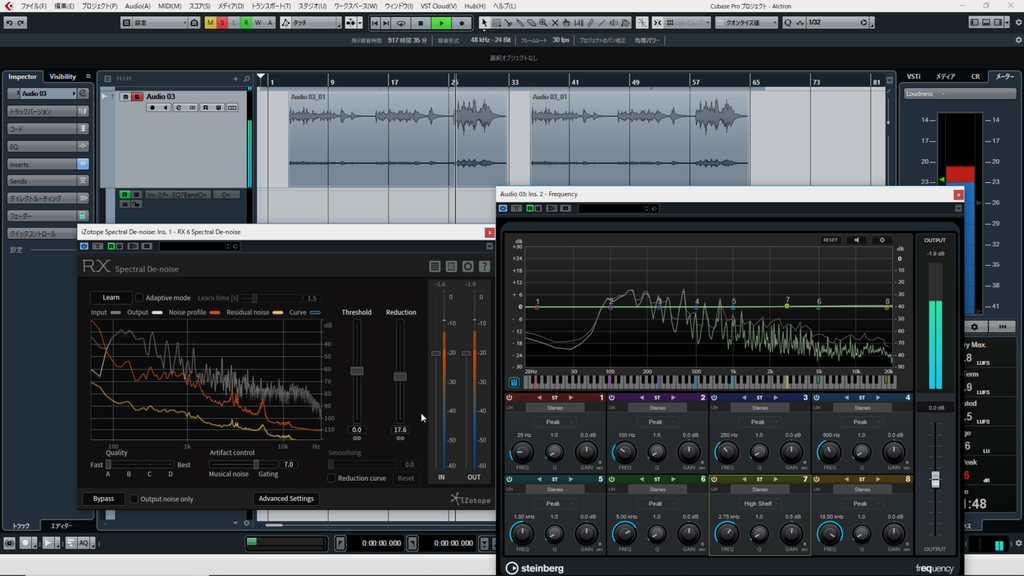This screenshot has height=576, width=1024.
Task: Click Frequency EQ output listen speaker icon
Action: tap(856, 240)
